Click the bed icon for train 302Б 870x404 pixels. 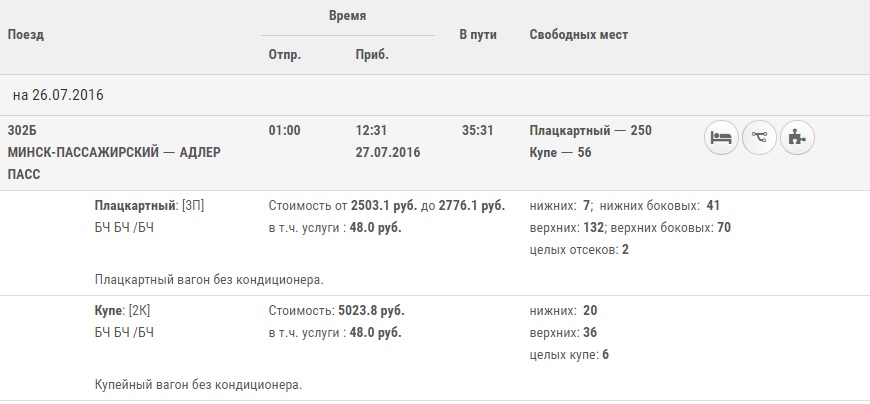(x=722, y=139)
